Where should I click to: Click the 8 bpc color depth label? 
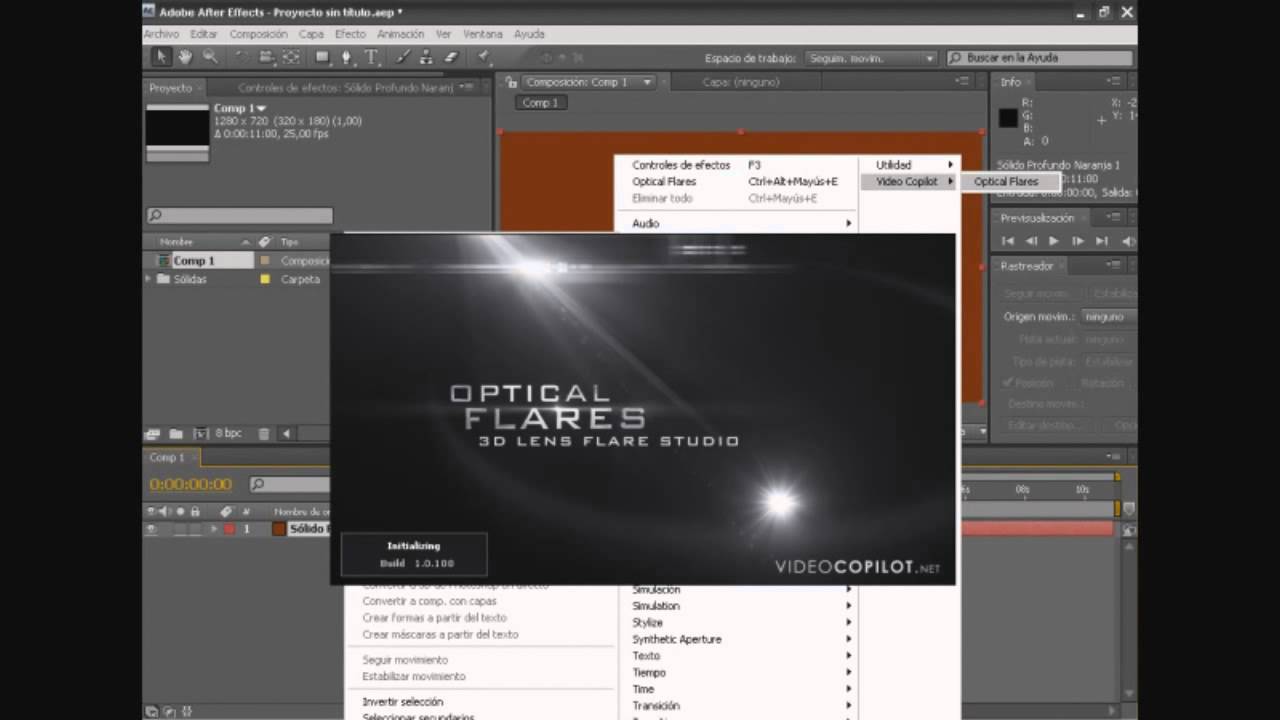click(228, 434)
